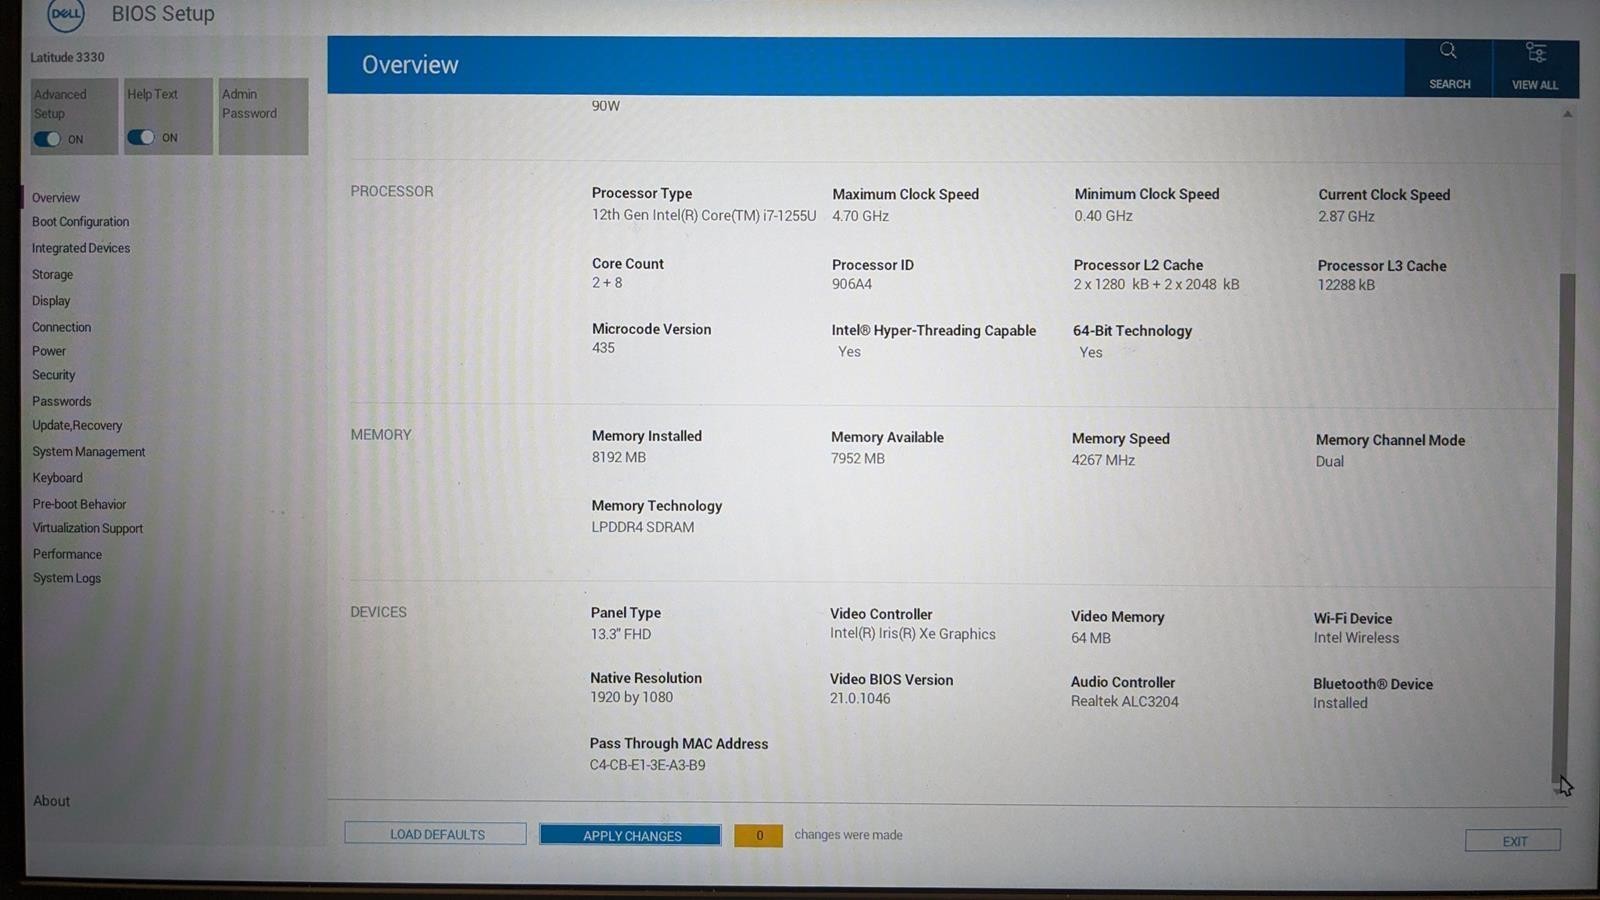Viewport: 1600px width, 900px height.
Task: Select System Management
Action: click(x=89, y=452)
